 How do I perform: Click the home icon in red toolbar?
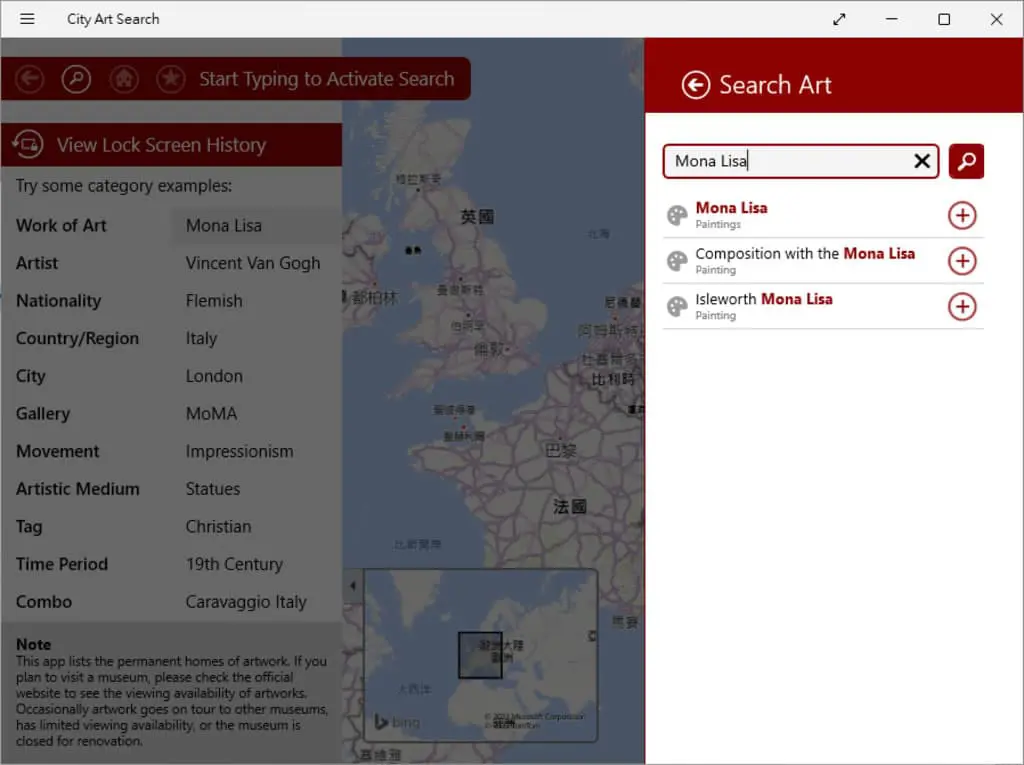pos(123,79)
